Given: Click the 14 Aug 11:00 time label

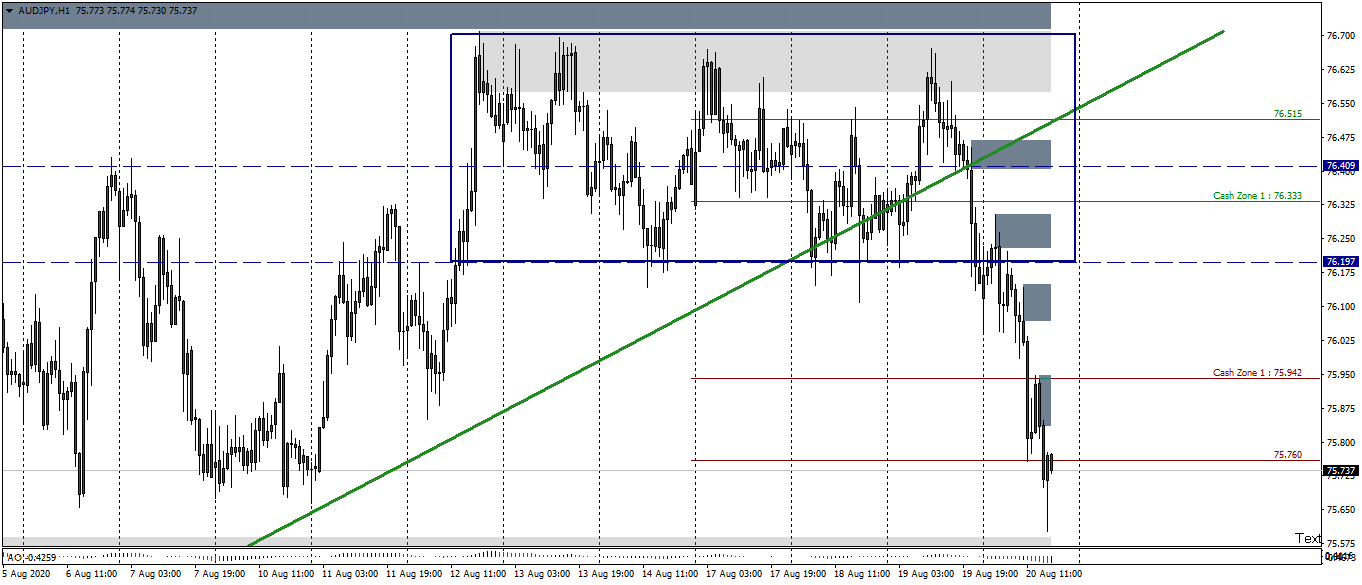Looking at the screenshot, I should click(671, 575).
